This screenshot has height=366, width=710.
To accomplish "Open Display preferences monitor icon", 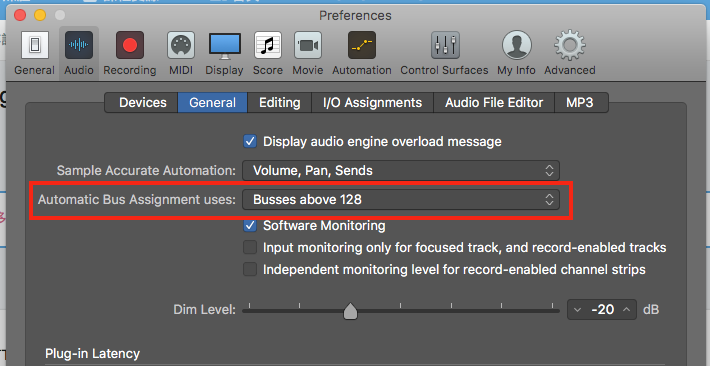I will [225, 46].
